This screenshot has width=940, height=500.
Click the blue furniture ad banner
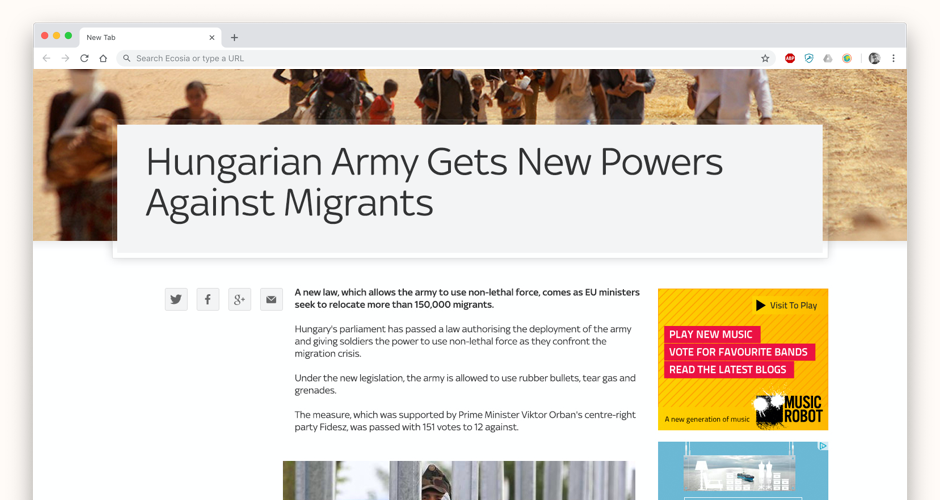743,471
